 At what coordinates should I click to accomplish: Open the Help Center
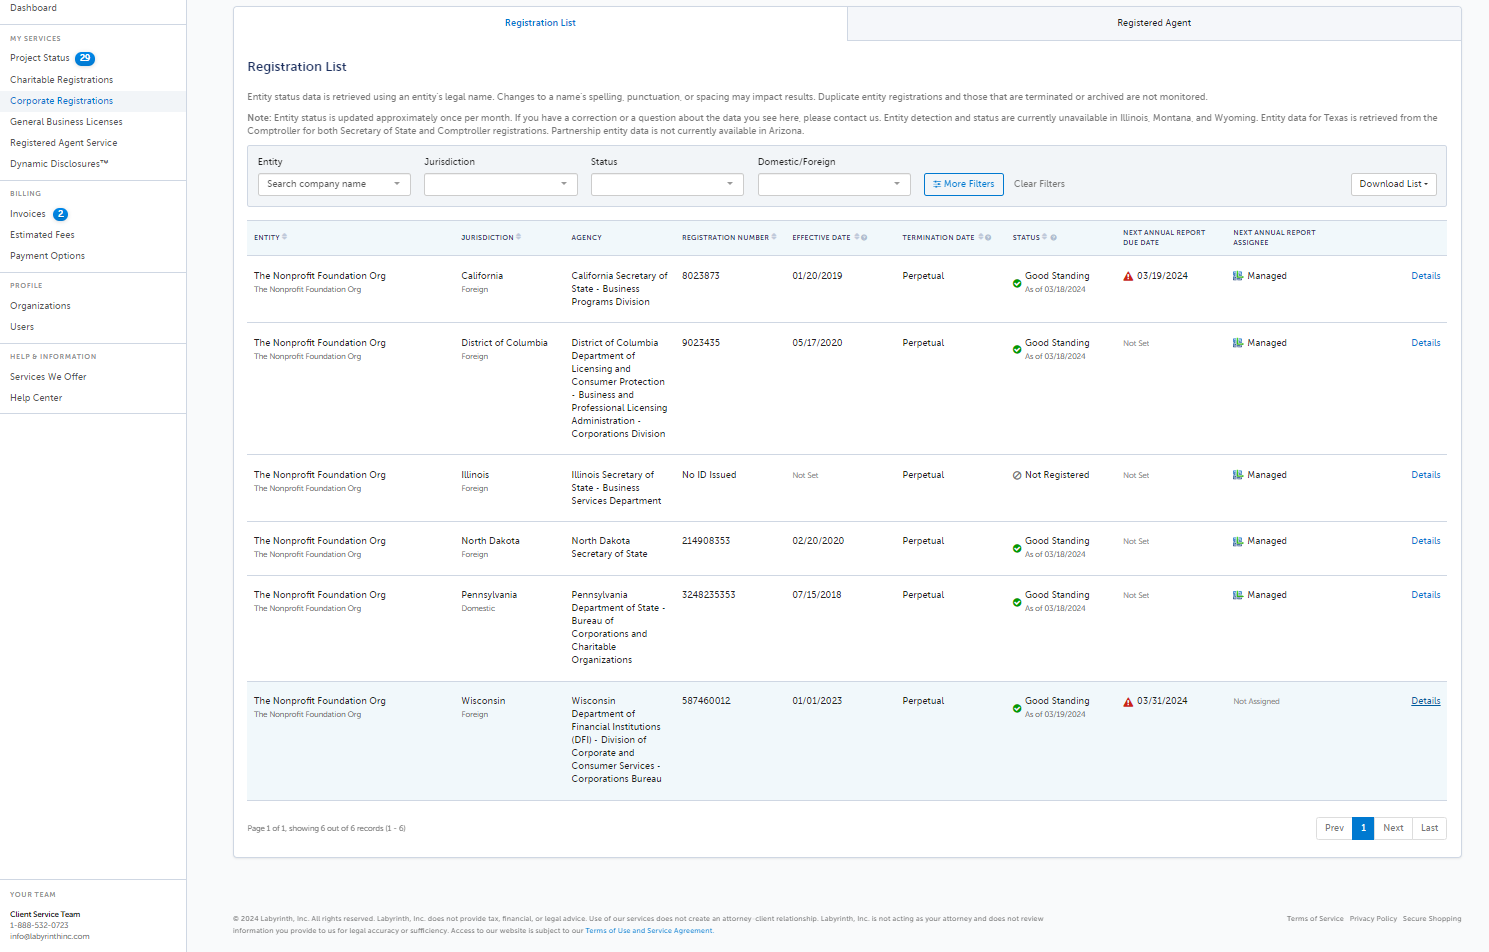pyautogui.click(x=36, y=398)
